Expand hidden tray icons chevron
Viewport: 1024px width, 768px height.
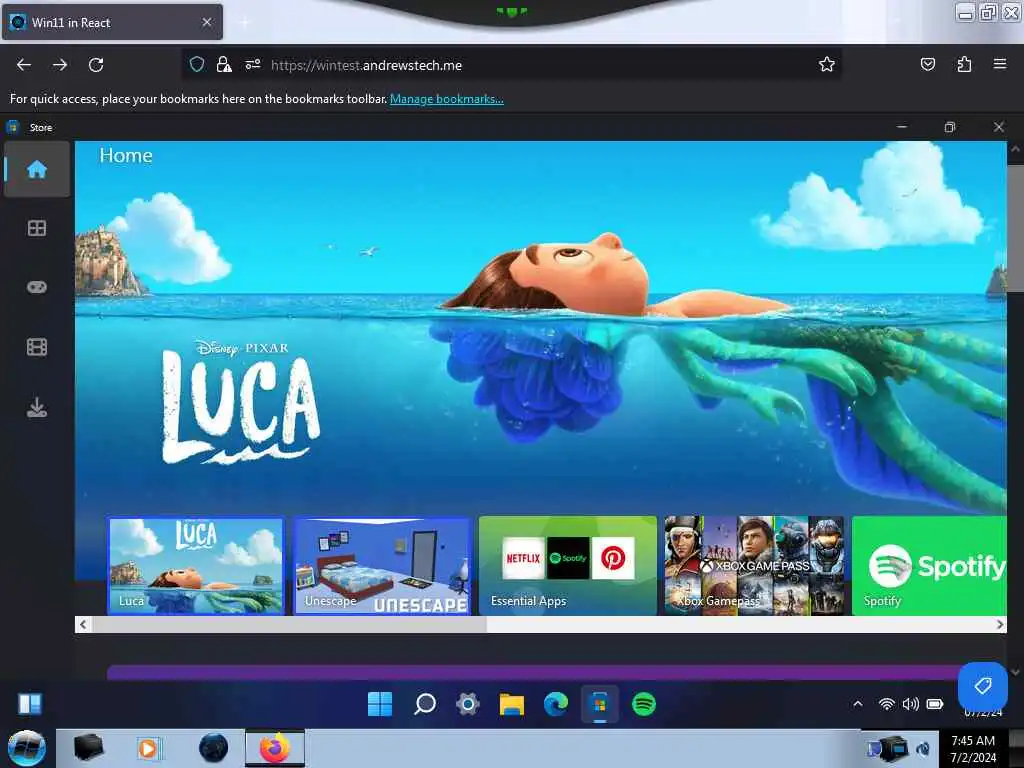point(857,704)
